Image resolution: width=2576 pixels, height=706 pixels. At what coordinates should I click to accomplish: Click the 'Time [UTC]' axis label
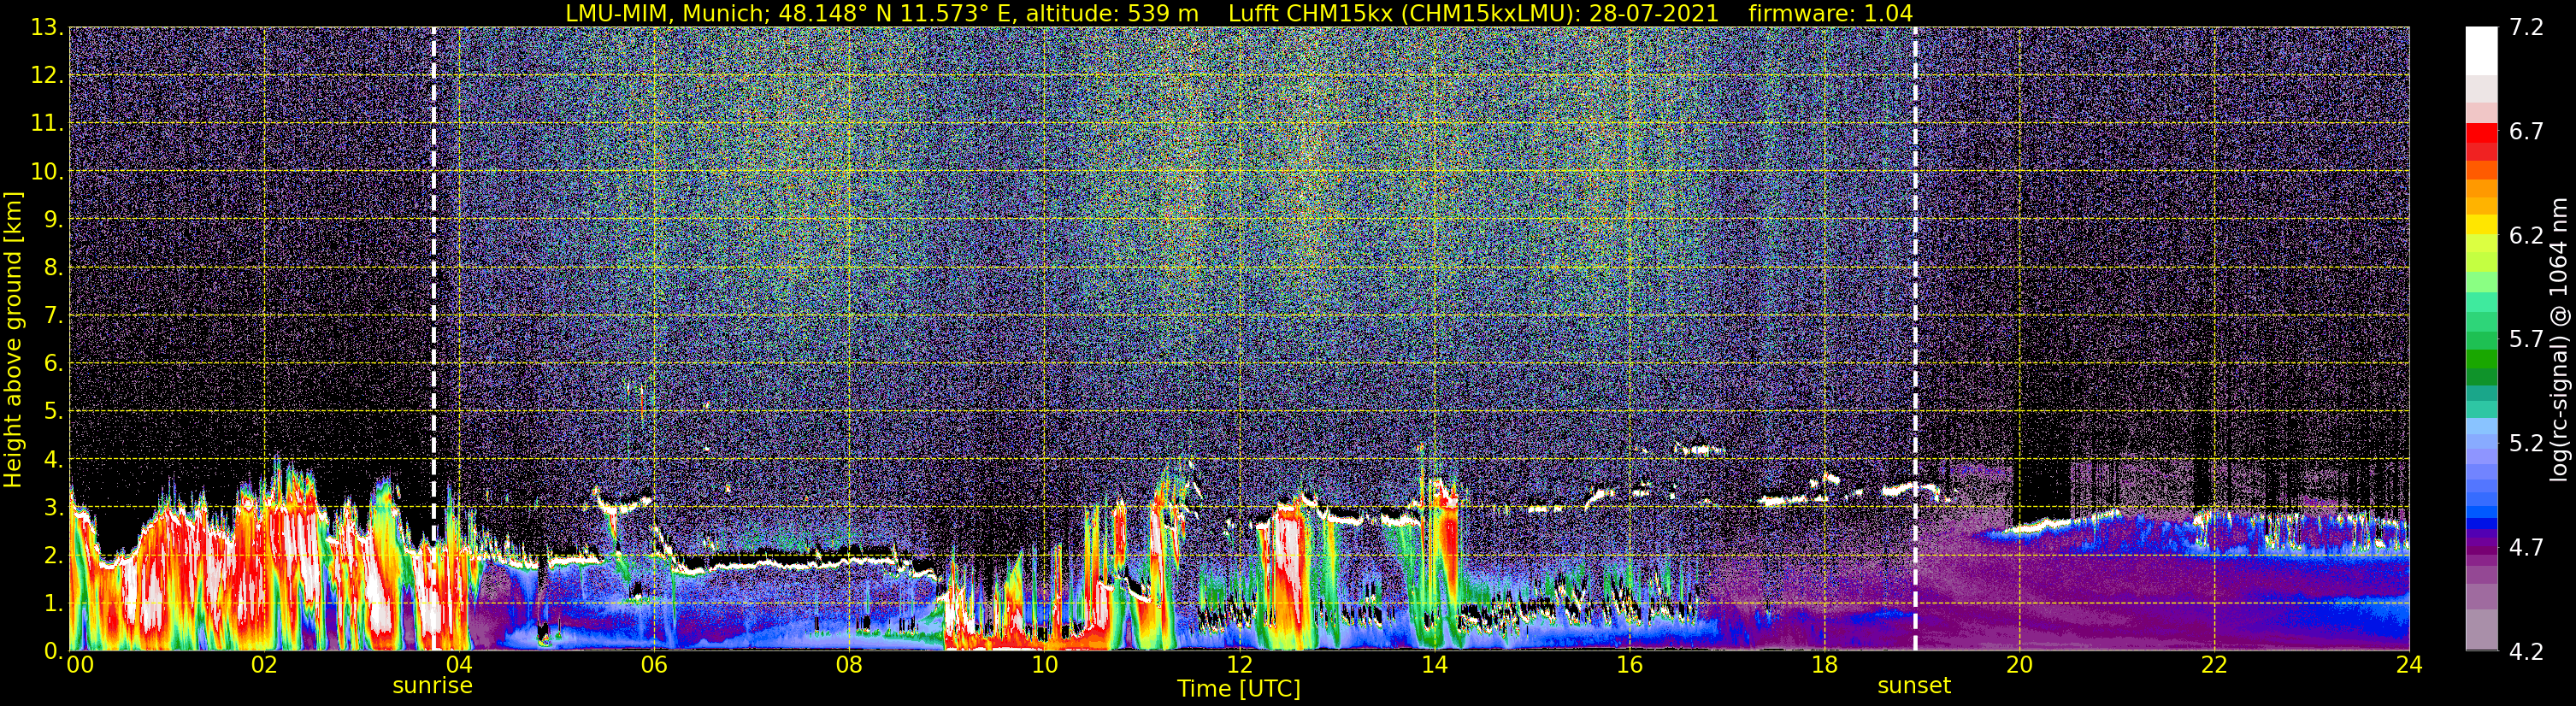click(1239, 689)
